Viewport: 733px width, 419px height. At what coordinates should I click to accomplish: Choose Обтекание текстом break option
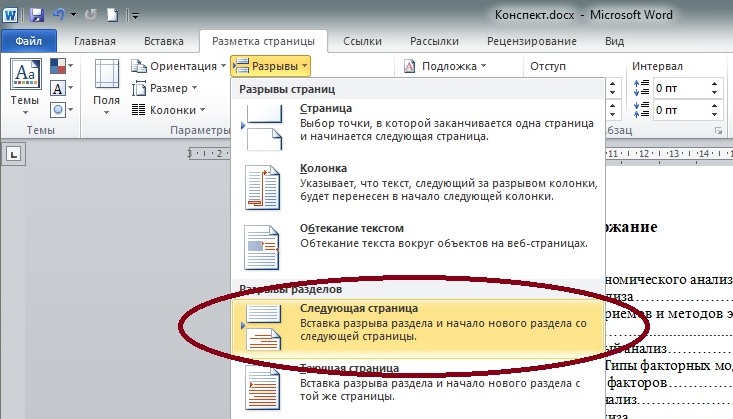(418, 247)
